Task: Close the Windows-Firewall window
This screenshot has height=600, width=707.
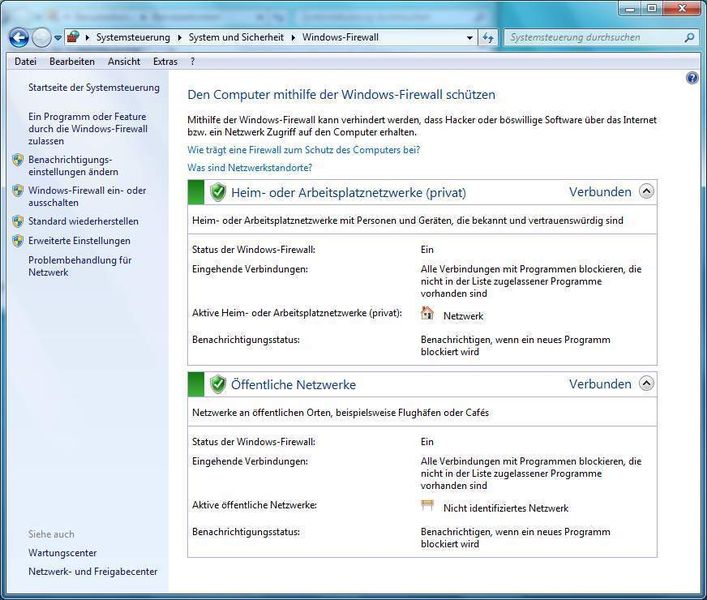Action: click(x=682, y=8)
